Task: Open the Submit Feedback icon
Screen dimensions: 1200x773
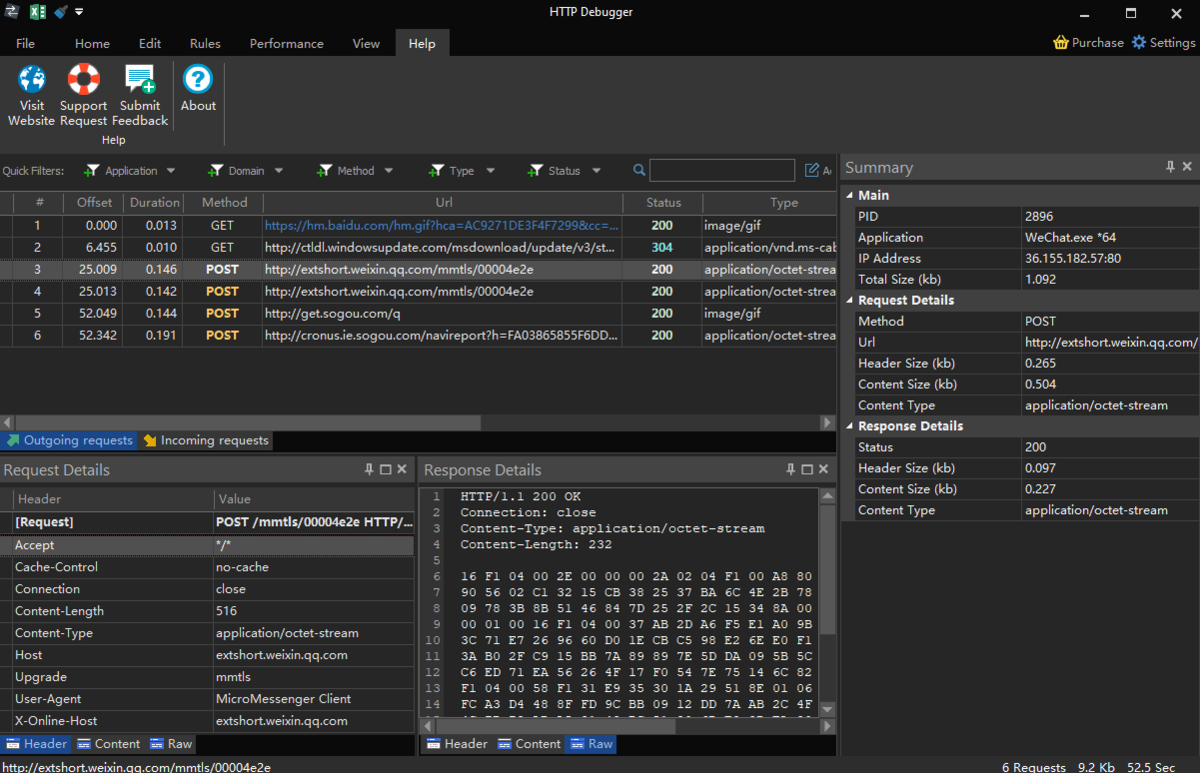Action: coord(139,79)
